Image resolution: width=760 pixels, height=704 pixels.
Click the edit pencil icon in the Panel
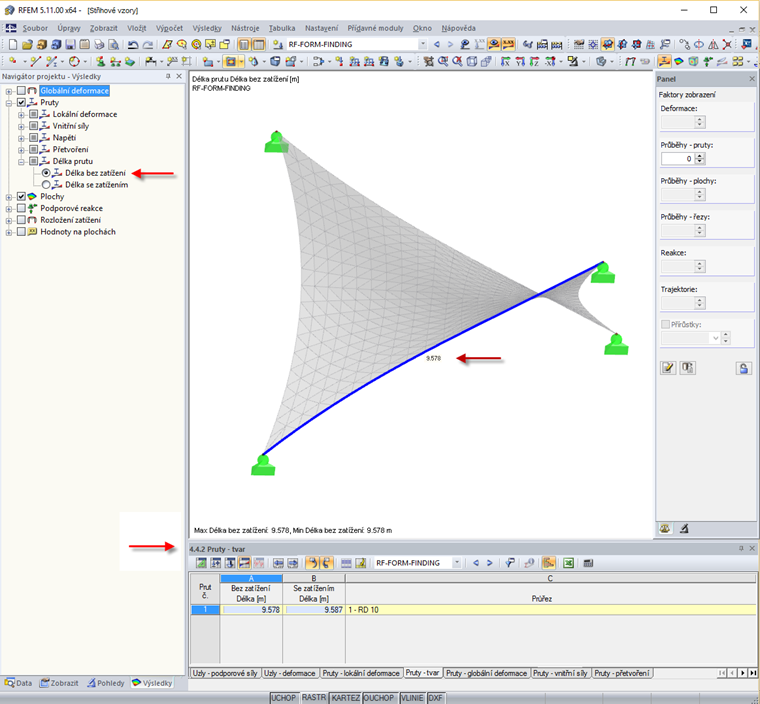(668, 368)
